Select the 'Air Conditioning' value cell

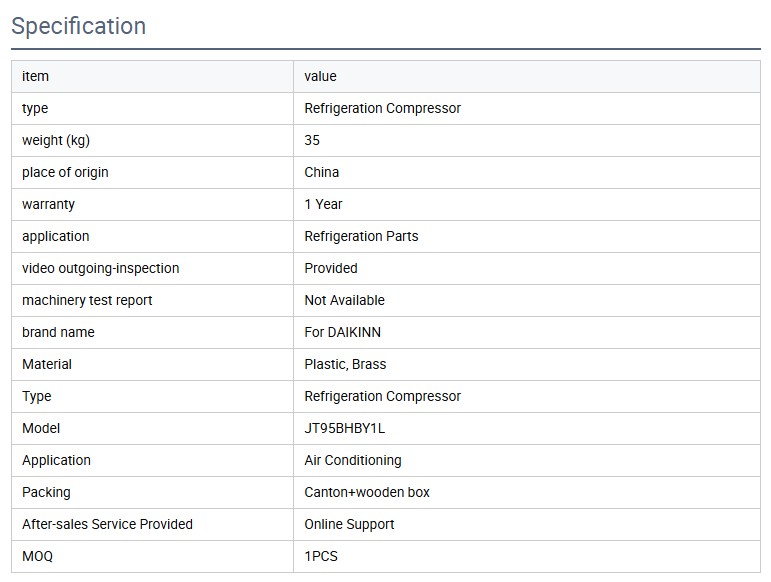tap(353, 461)
